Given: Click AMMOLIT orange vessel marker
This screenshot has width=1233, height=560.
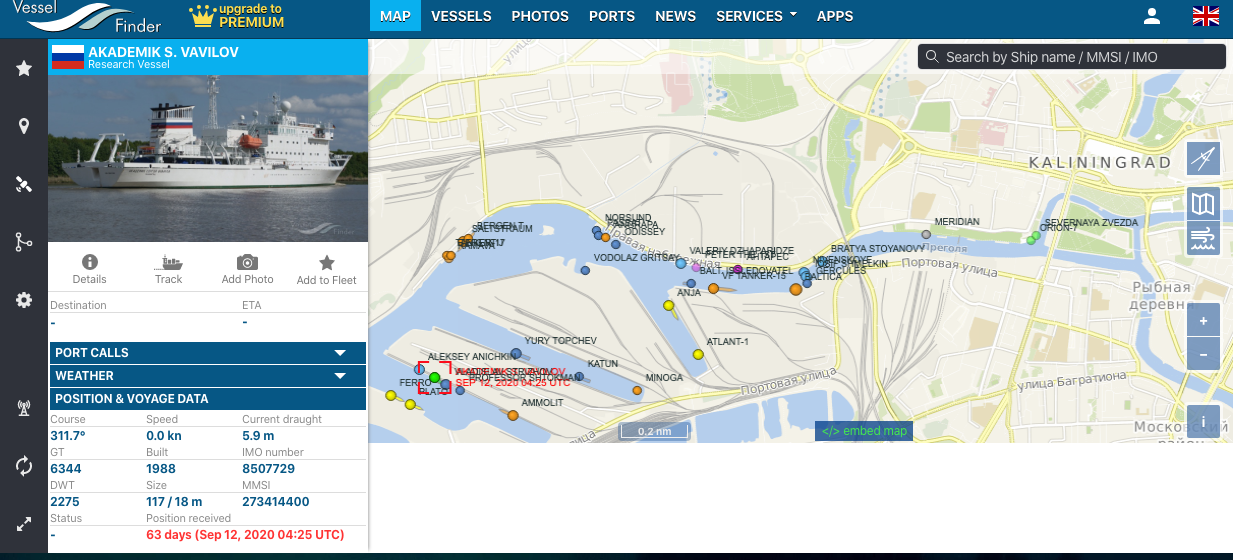Looking at the screenshot, I should coord(512,415).
